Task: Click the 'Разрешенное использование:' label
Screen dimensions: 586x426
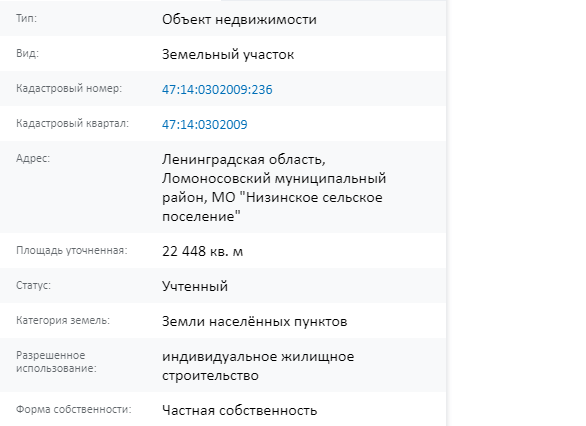Action: (x=56, y=362)
